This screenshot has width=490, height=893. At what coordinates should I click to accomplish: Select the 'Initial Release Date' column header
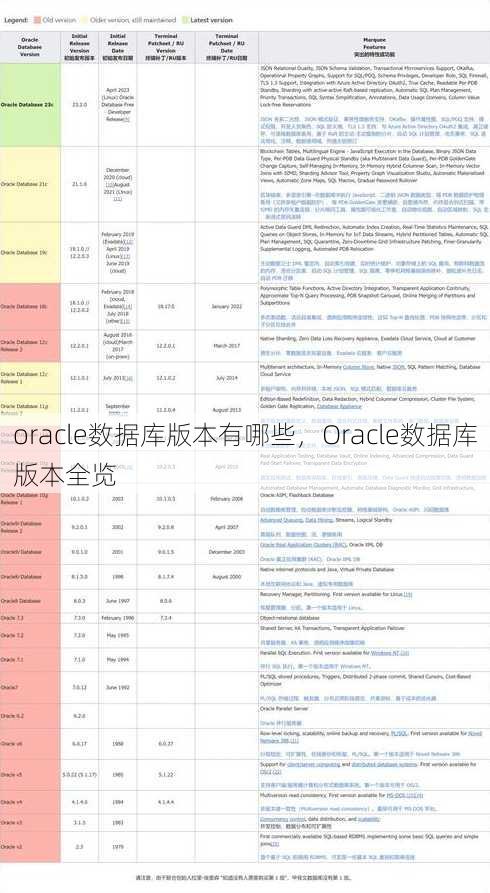pyautogui.click(x=117, y=47)
